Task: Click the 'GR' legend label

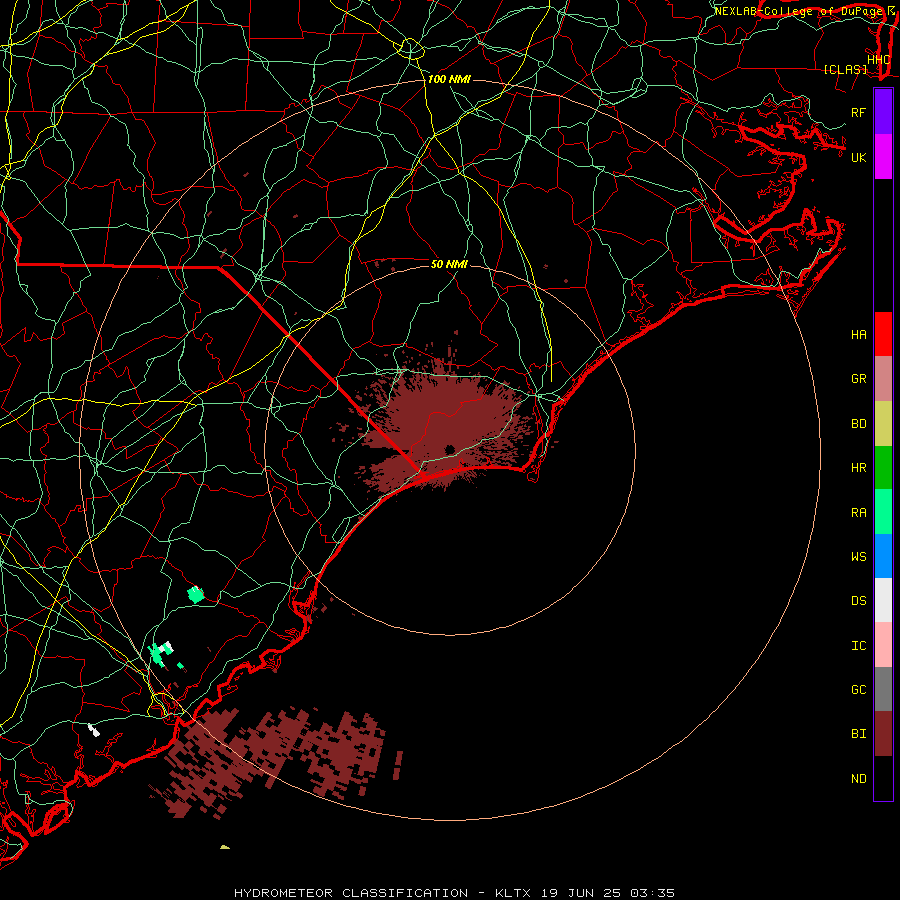Action: pyautogui.click(x=858, y=379)
